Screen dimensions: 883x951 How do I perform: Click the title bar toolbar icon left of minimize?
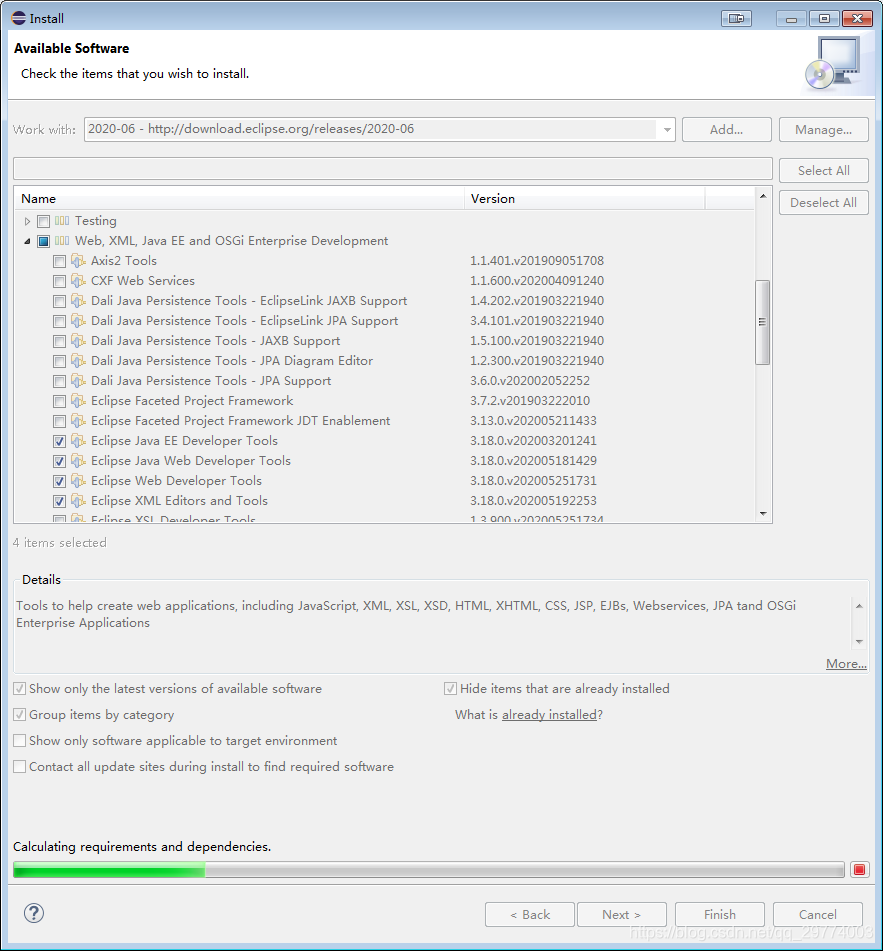[736, 19]
